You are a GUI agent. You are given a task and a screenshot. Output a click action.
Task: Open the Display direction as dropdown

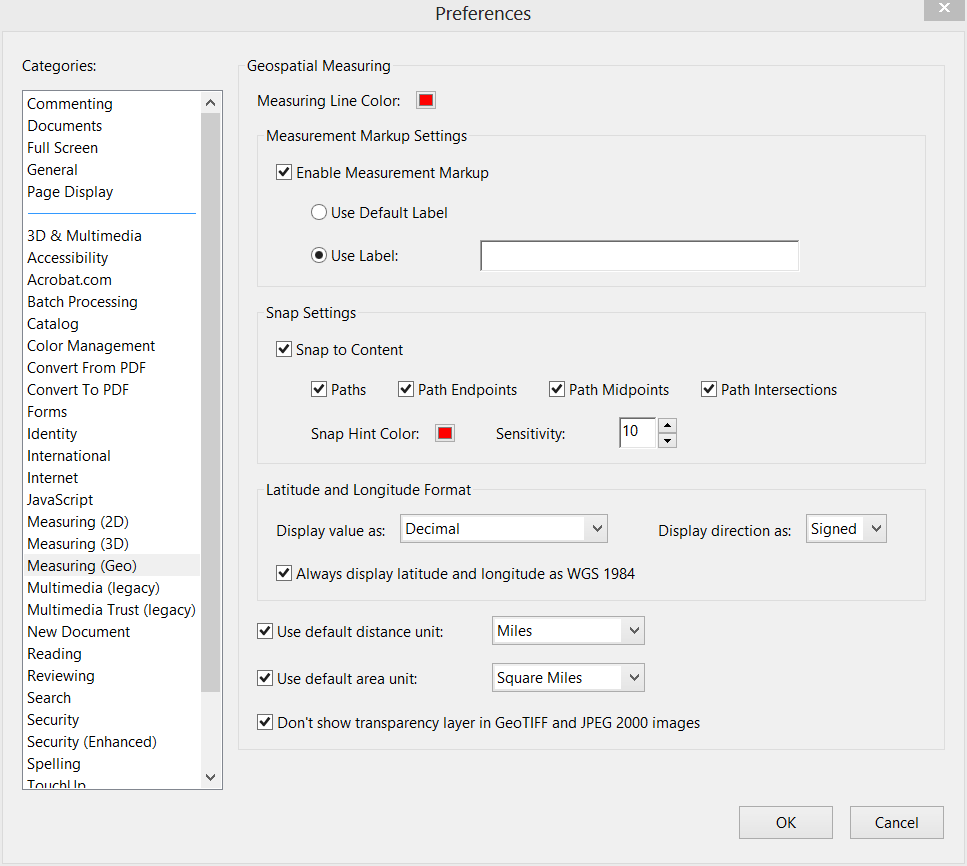click(x=846, y=529)
